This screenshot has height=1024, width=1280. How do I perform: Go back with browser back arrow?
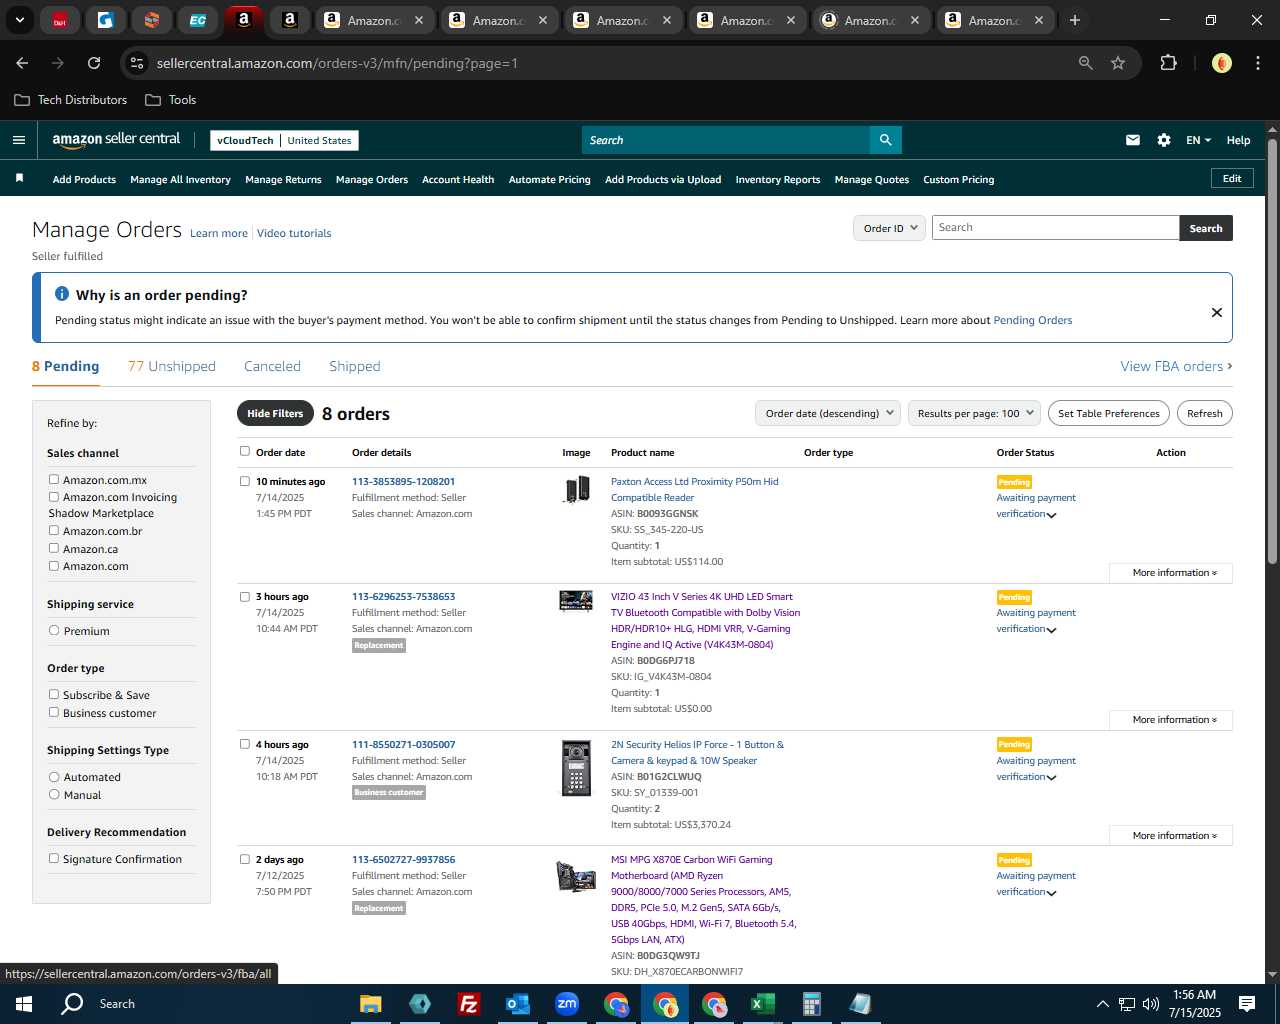pyautogui.click(x=22, y=63)
